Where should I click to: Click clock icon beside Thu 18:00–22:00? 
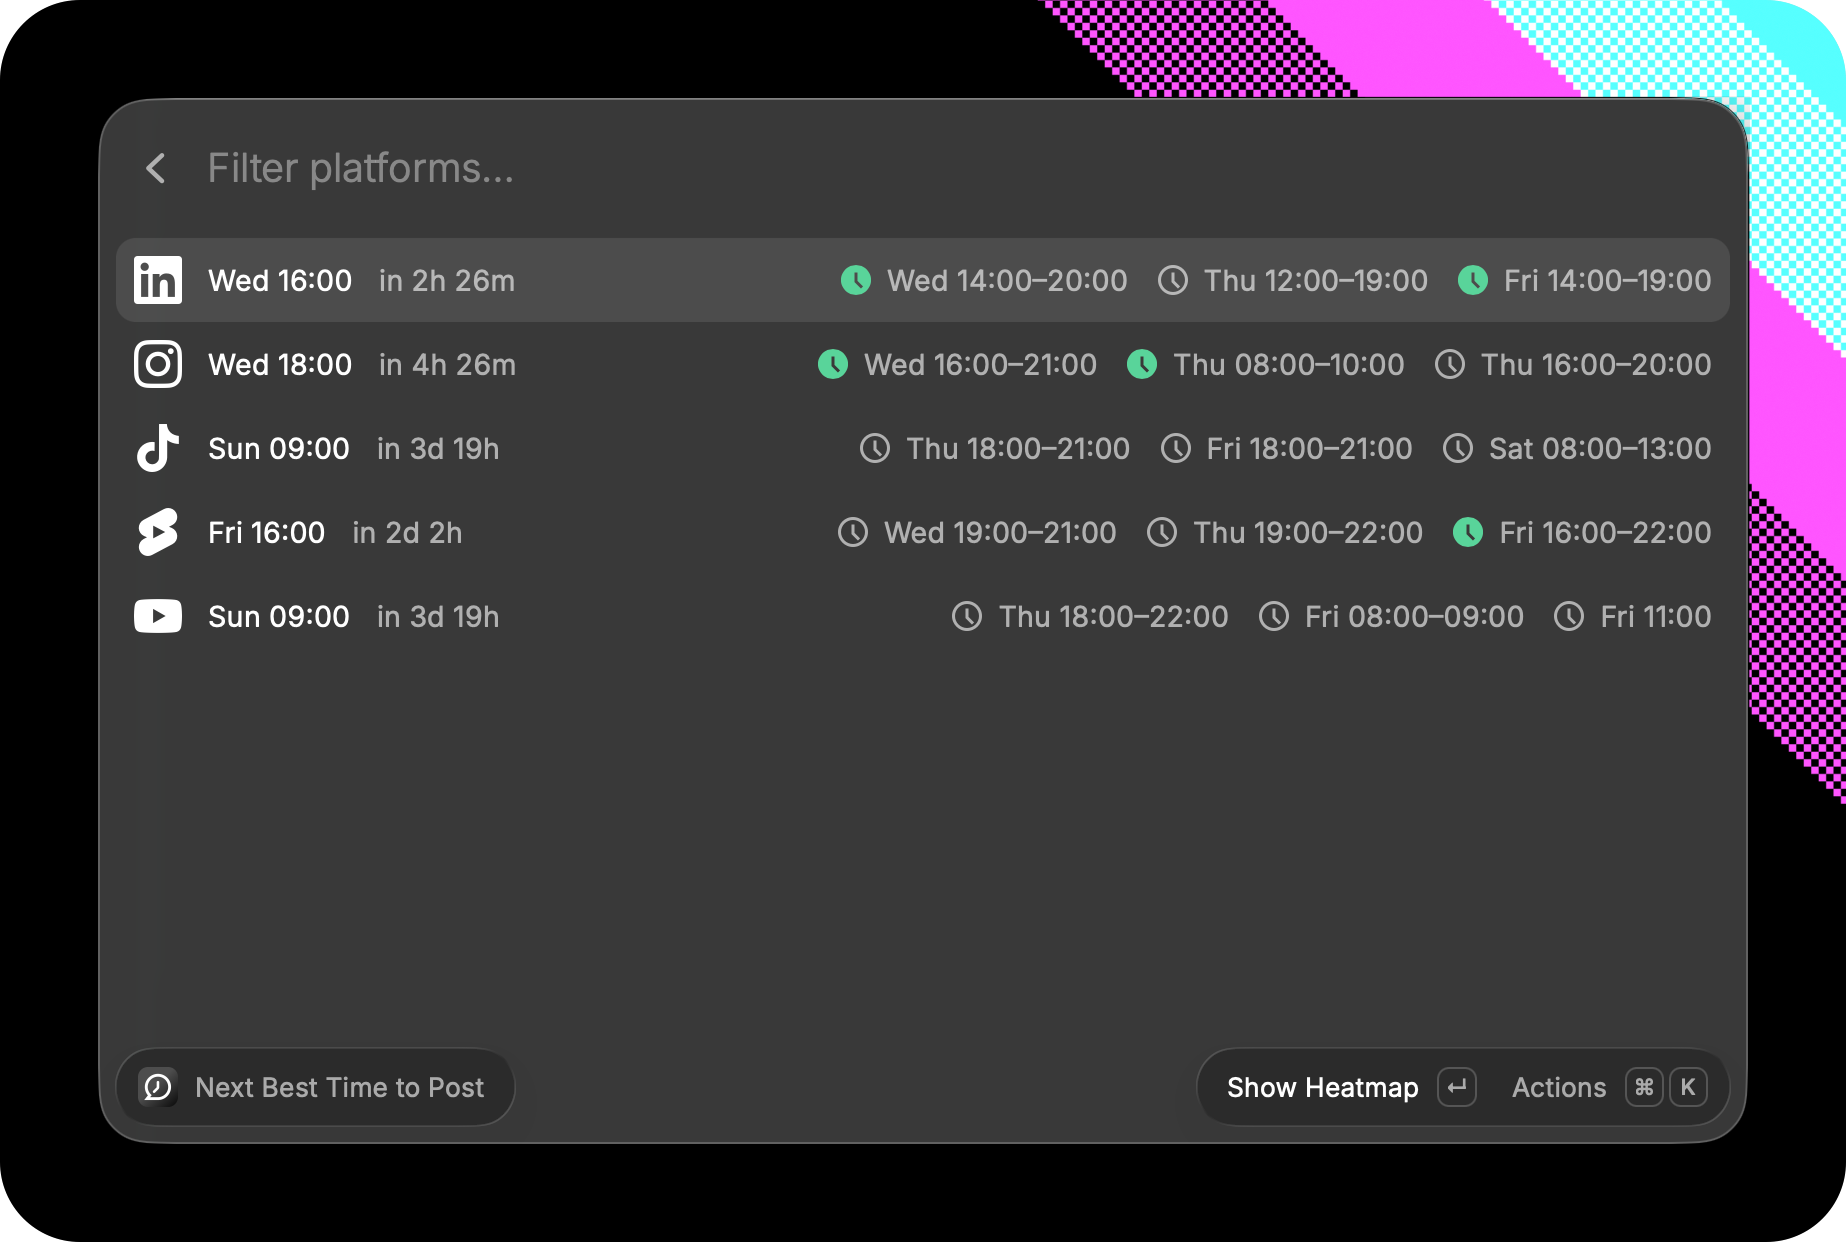[x=967, y=616]
